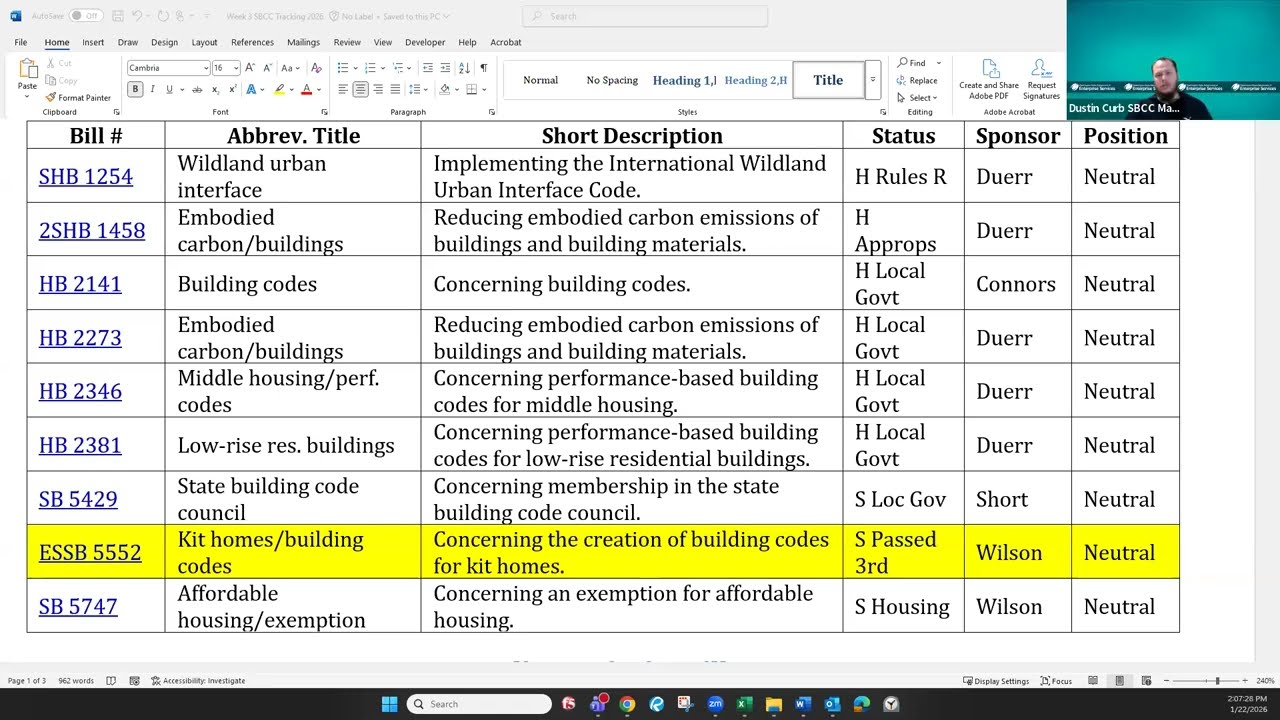Expand the Styles gallery more arrow
This screenshot has width=1280, height=720.
pyautogui.click(x=873, y=80)
